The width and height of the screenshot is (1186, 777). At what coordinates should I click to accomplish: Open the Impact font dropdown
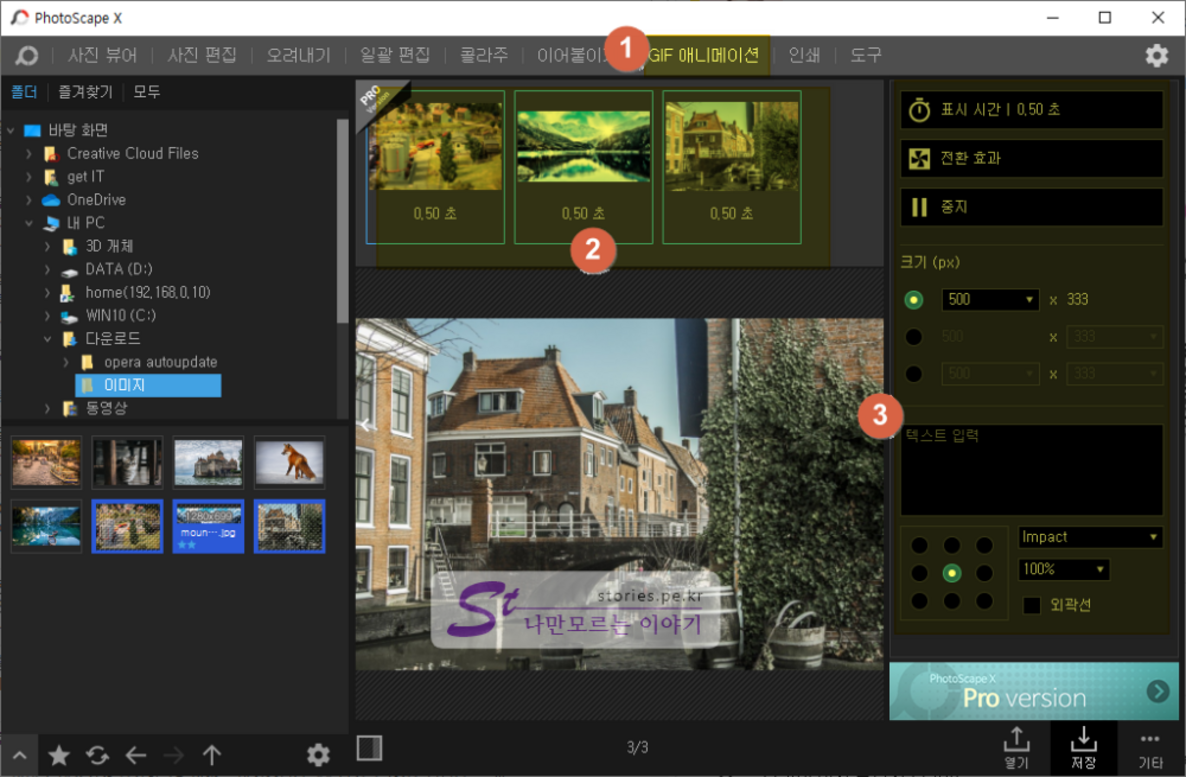tap(1090, 537)
